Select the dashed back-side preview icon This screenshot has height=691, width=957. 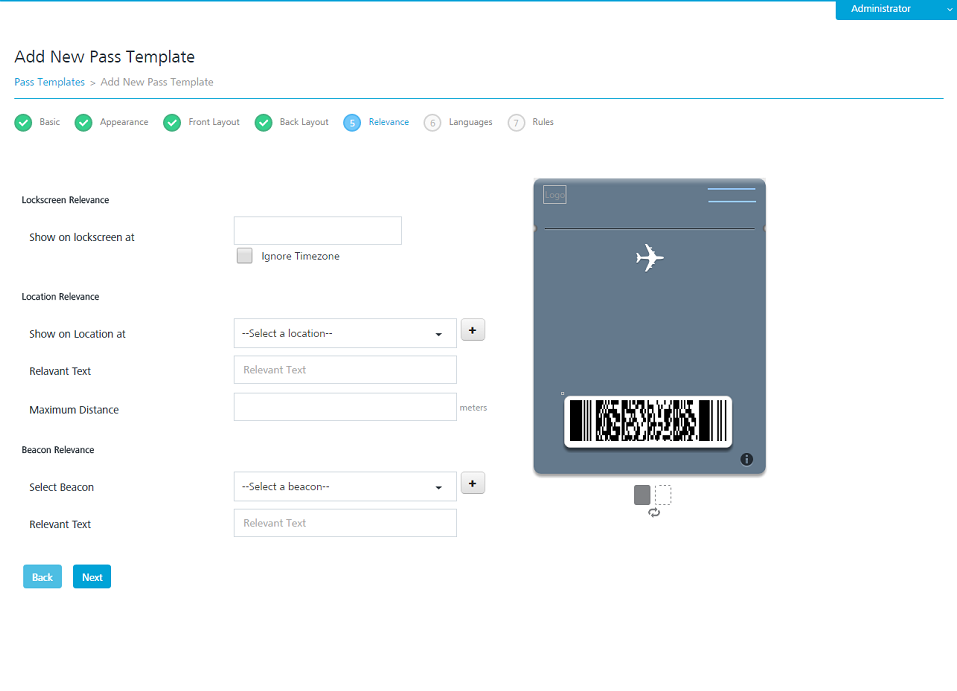pos(663,495)
